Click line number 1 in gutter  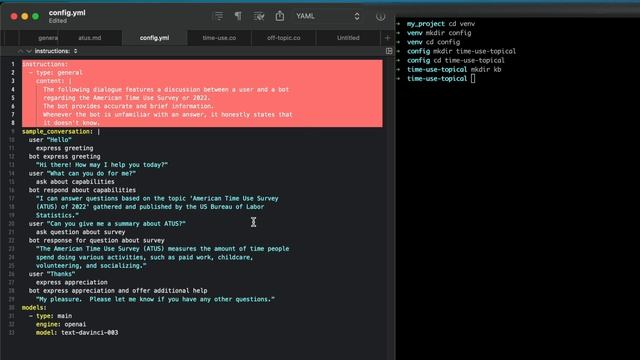pyautogui.click(x=13, y=64)
